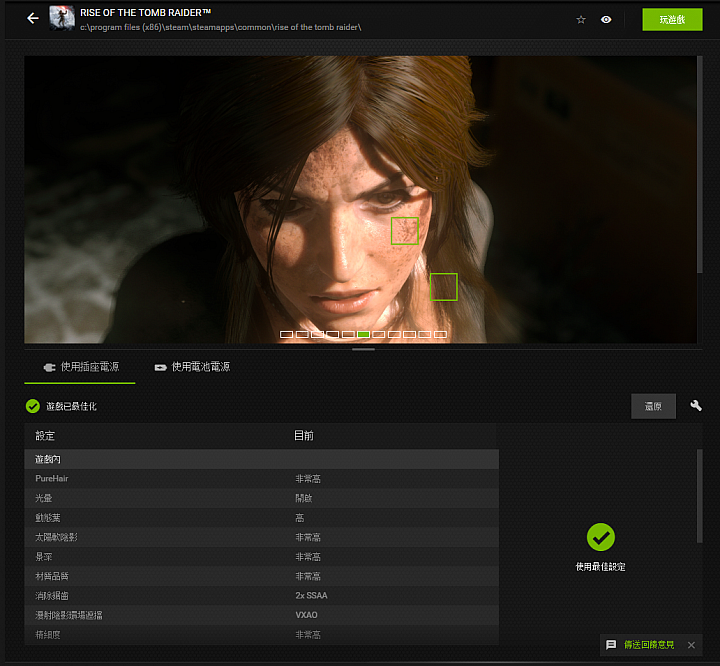Close the feedback popup with the X
This screenshot has height=666, width=720.
pyautogui.click(x=691, y=645)
